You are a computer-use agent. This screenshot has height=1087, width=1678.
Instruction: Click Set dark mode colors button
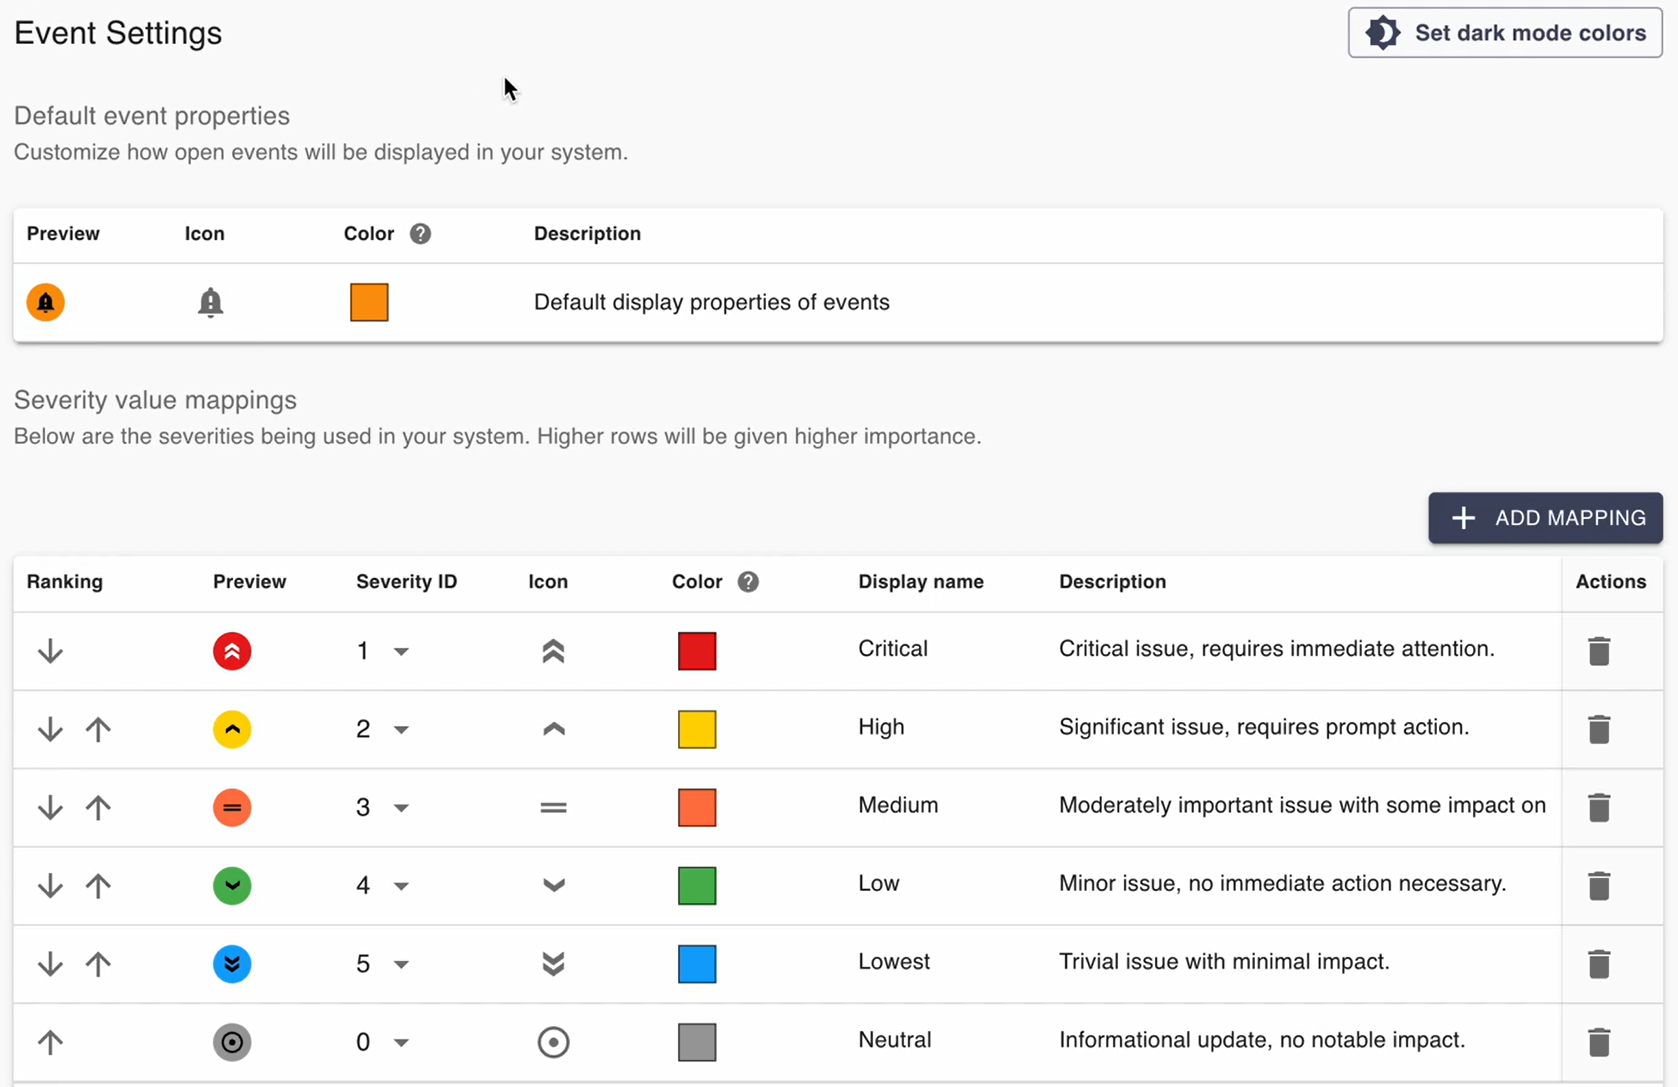tap(1504, 33)
